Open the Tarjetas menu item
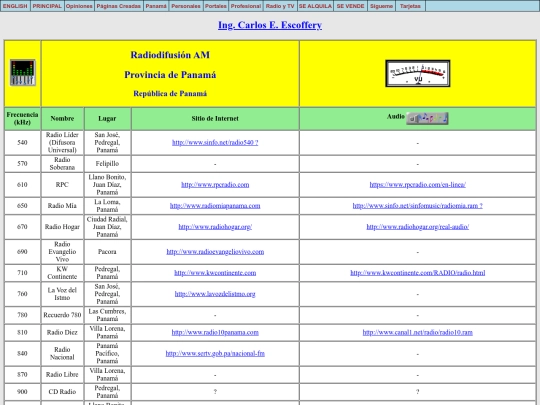The width and height of the screenshot is (540, 405). (x=410, y=6)
